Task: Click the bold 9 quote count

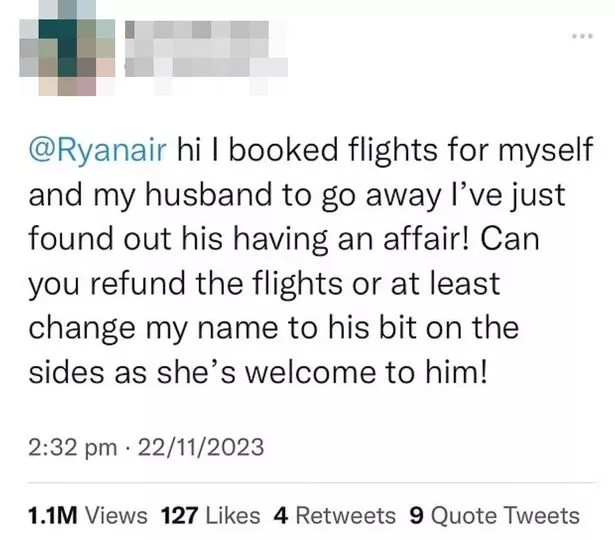Action: click(417, 515)
